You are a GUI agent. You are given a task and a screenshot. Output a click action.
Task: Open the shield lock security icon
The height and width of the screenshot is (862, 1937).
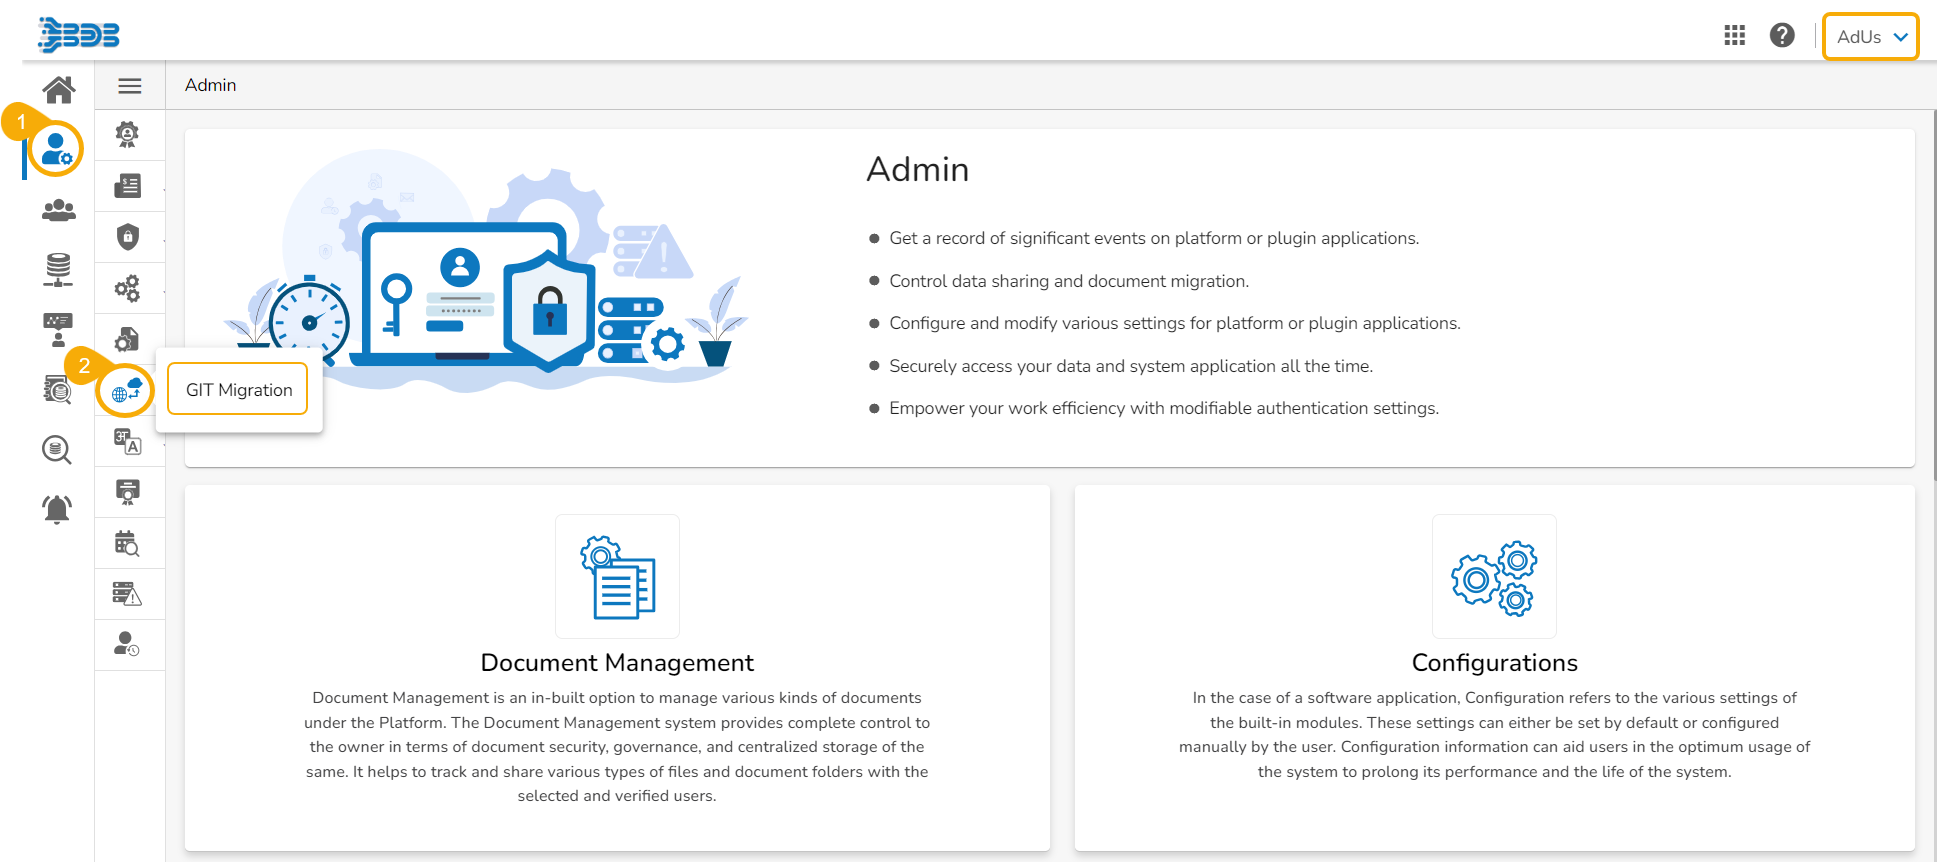click(x=128, y=237)
